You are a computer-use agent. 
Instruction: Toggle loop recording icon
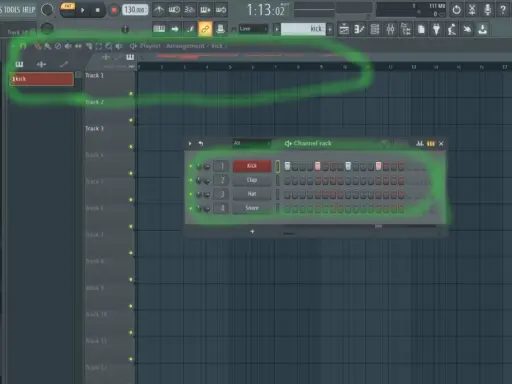point(221,10)
